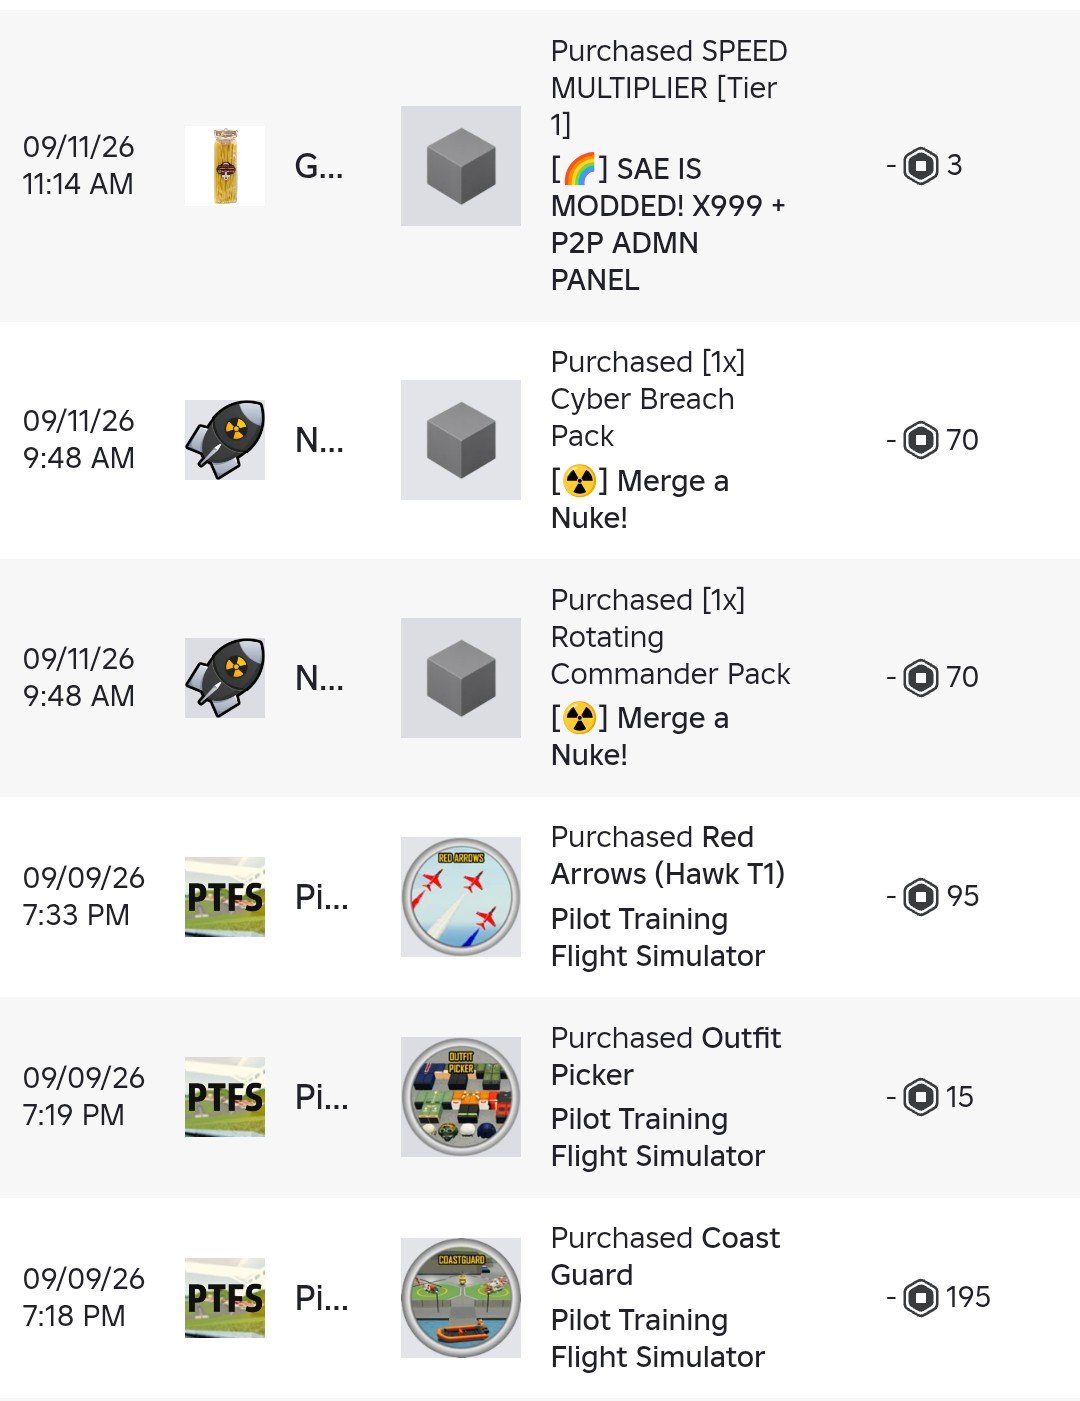Click gray cube placeholder for SPEED MULTIPLIER

[x=461, y=166]
